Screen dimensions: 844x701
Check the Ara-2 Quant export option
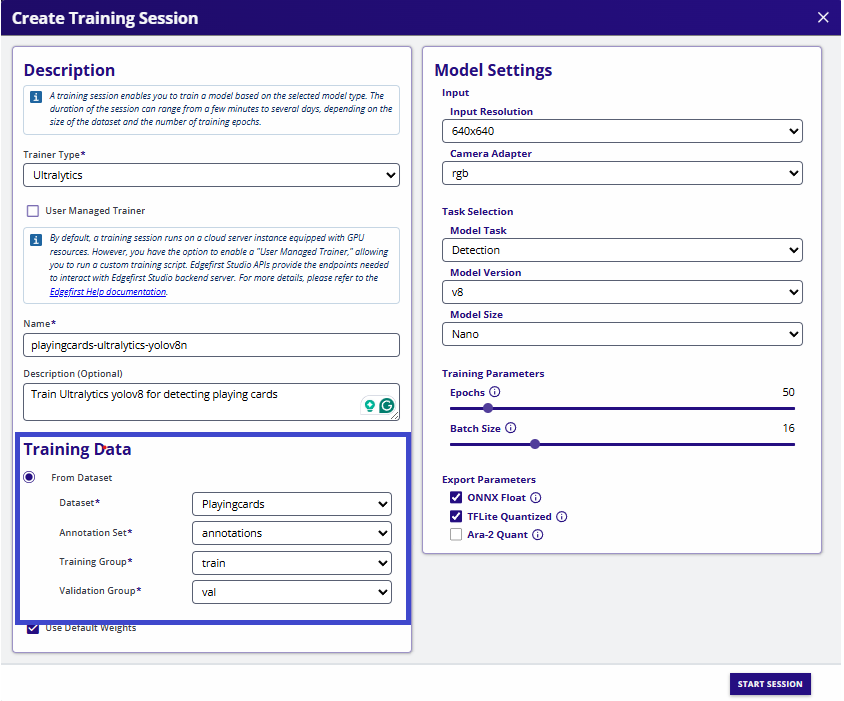point(455,534)
